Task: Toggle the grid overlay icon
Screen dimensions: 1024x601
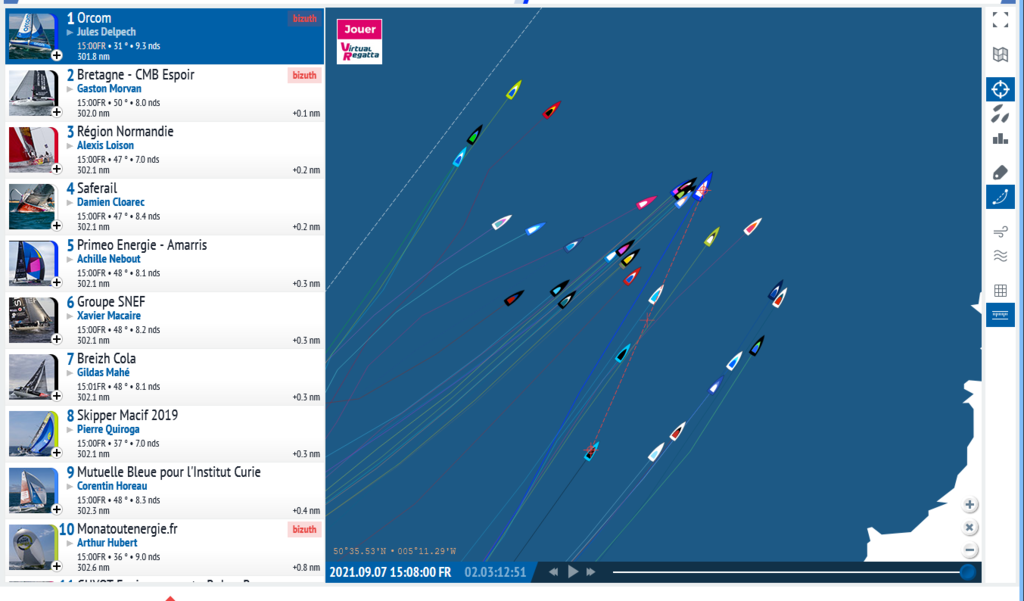Action: [x=1000, y=290]
